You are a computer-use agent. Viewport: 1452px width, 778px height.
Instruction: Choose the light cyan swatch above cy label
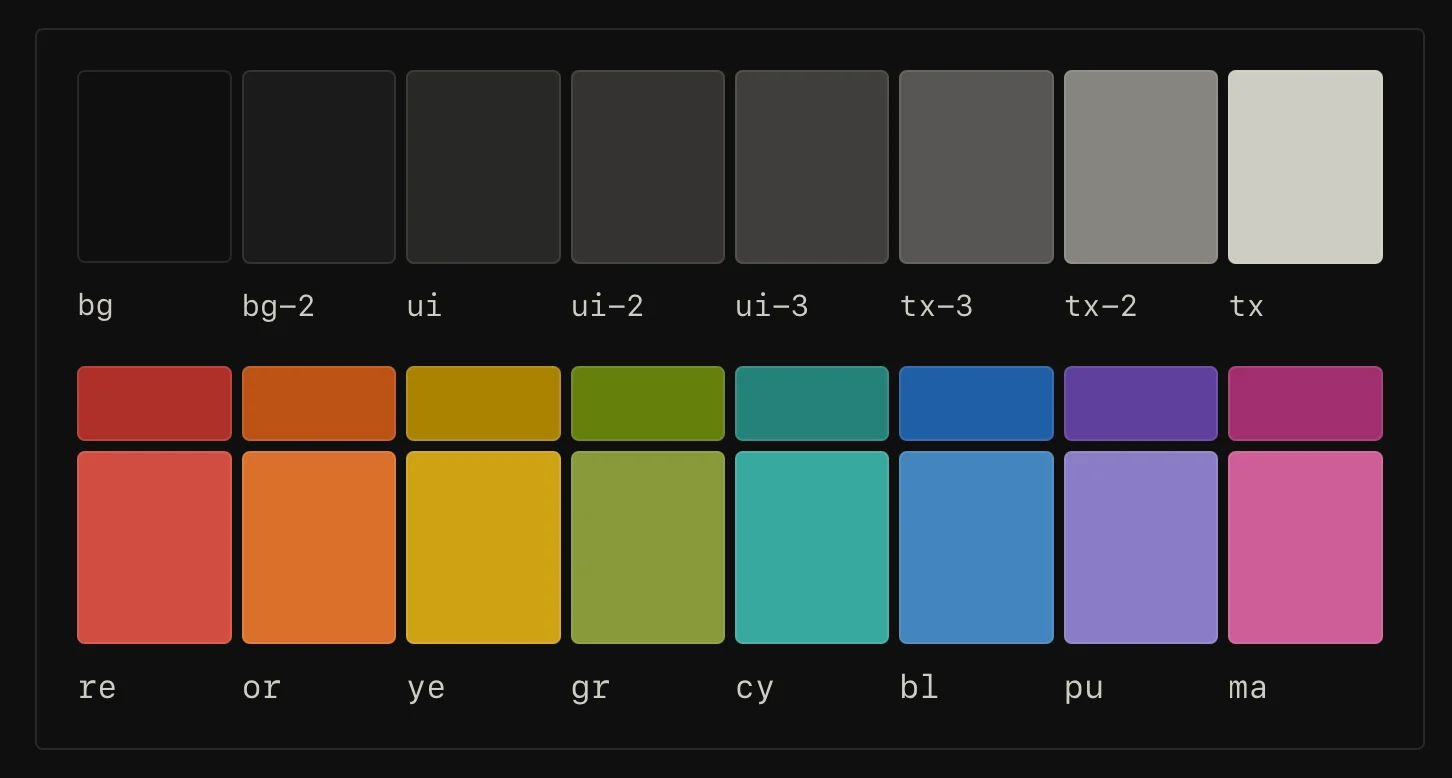tap(812, 547)
